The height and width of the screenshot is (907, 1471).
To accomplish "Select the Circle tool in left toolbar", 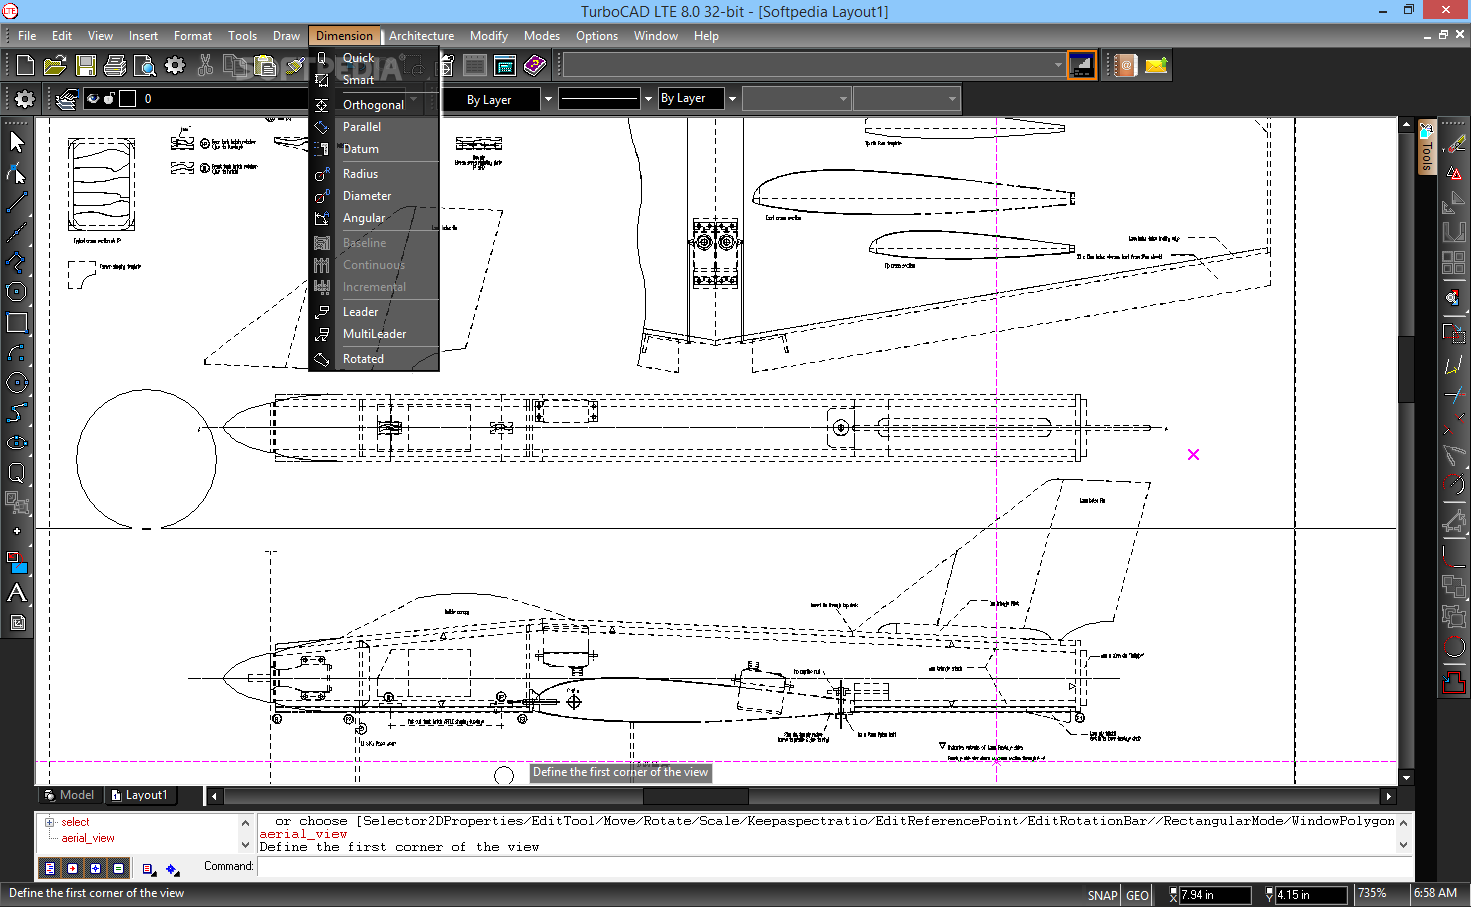I will (17, 382).
